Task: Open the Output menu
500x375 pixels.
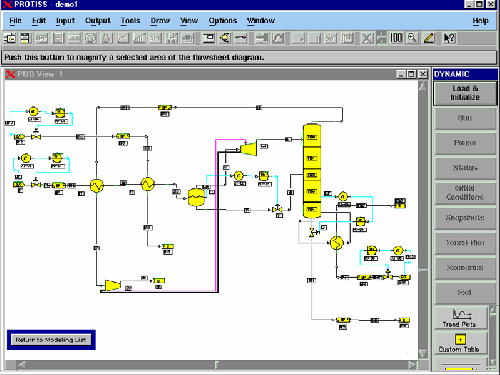Action: tap(98, 21)
